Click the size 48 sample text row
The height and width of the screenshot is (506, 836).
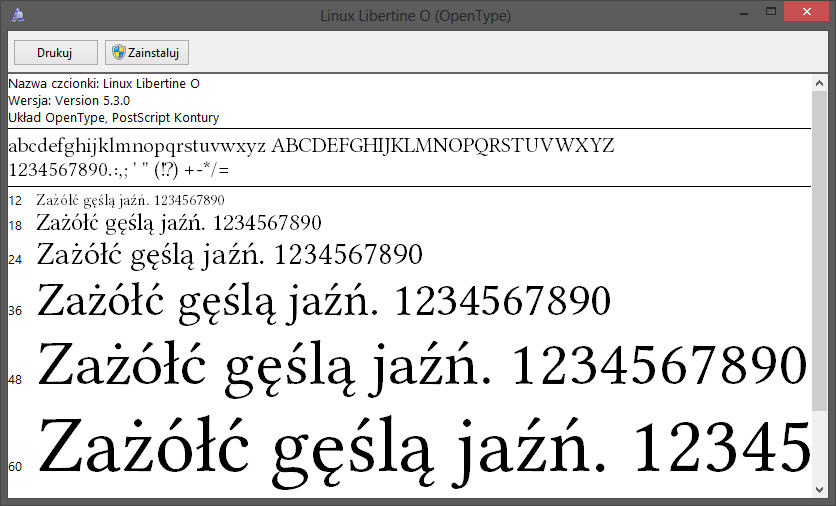(422, 368)
